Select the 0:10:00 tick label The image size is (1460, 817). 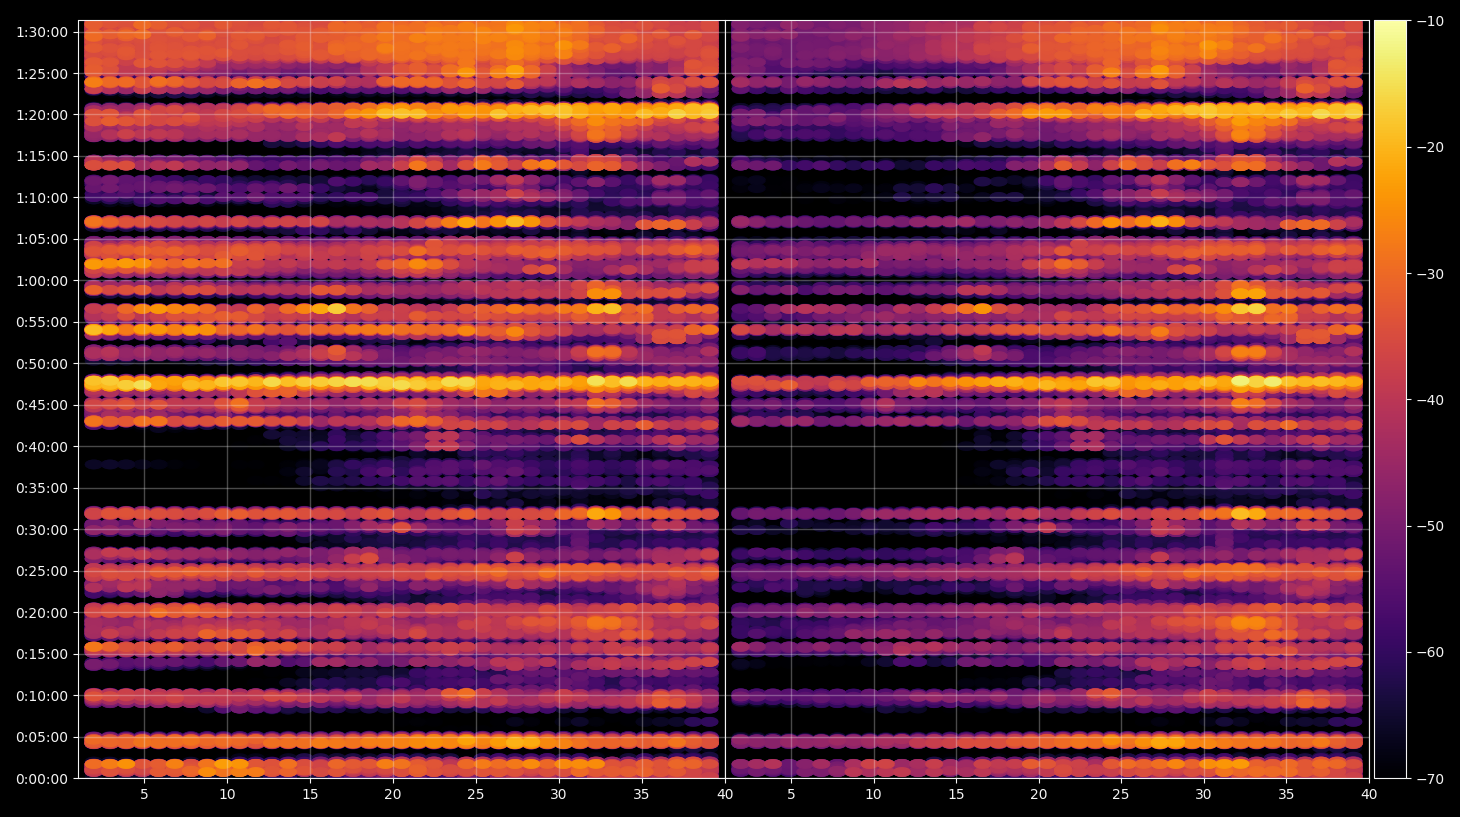(x=42, y=696)
